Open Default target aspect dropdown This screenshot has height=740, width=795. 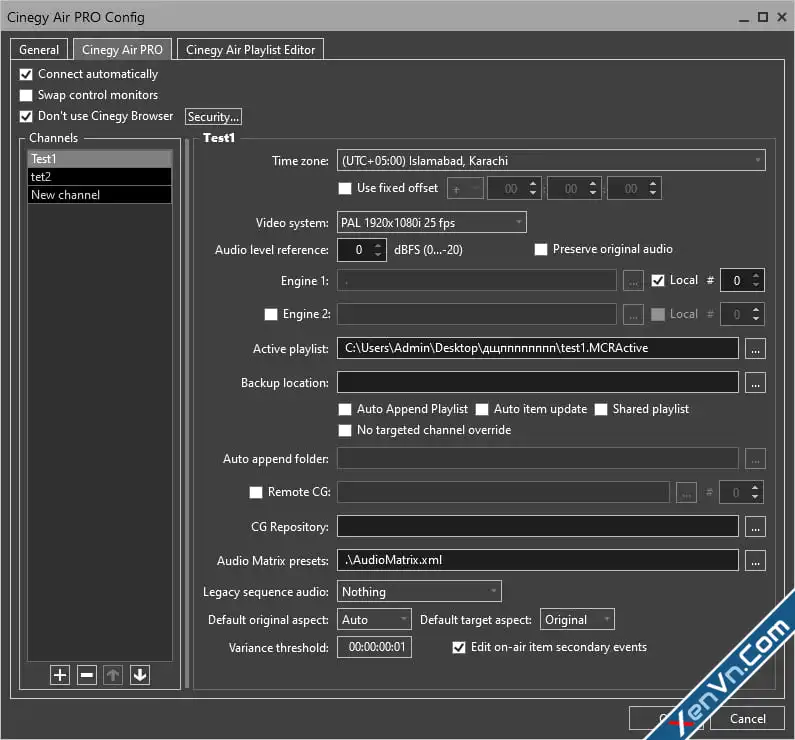click(577, 619)
